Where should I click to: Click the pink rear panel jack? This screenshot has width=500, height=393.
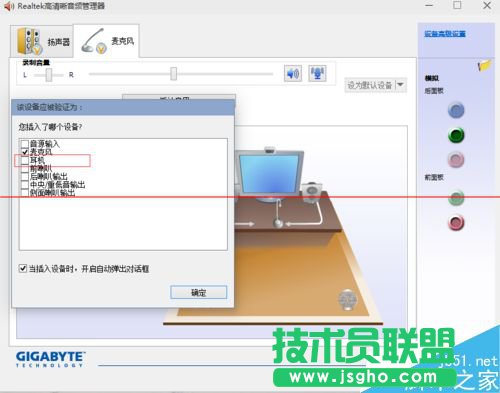[456, 160]
